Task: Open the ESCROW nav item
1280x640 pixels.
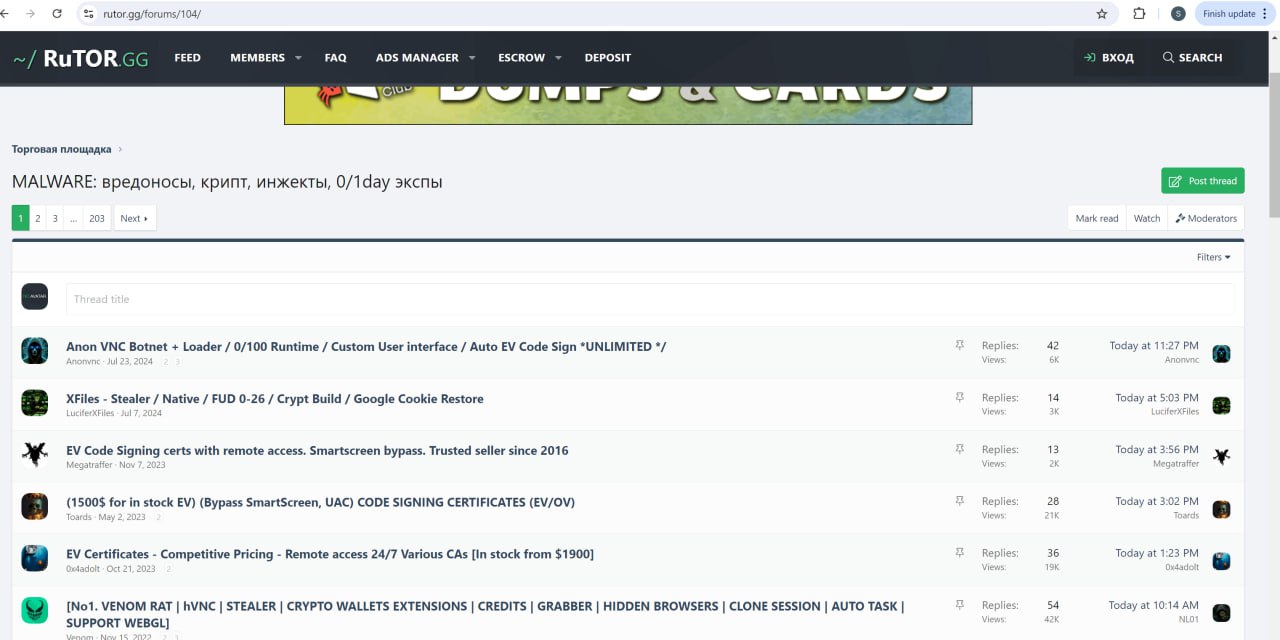Action: click(x=520, y=58)
